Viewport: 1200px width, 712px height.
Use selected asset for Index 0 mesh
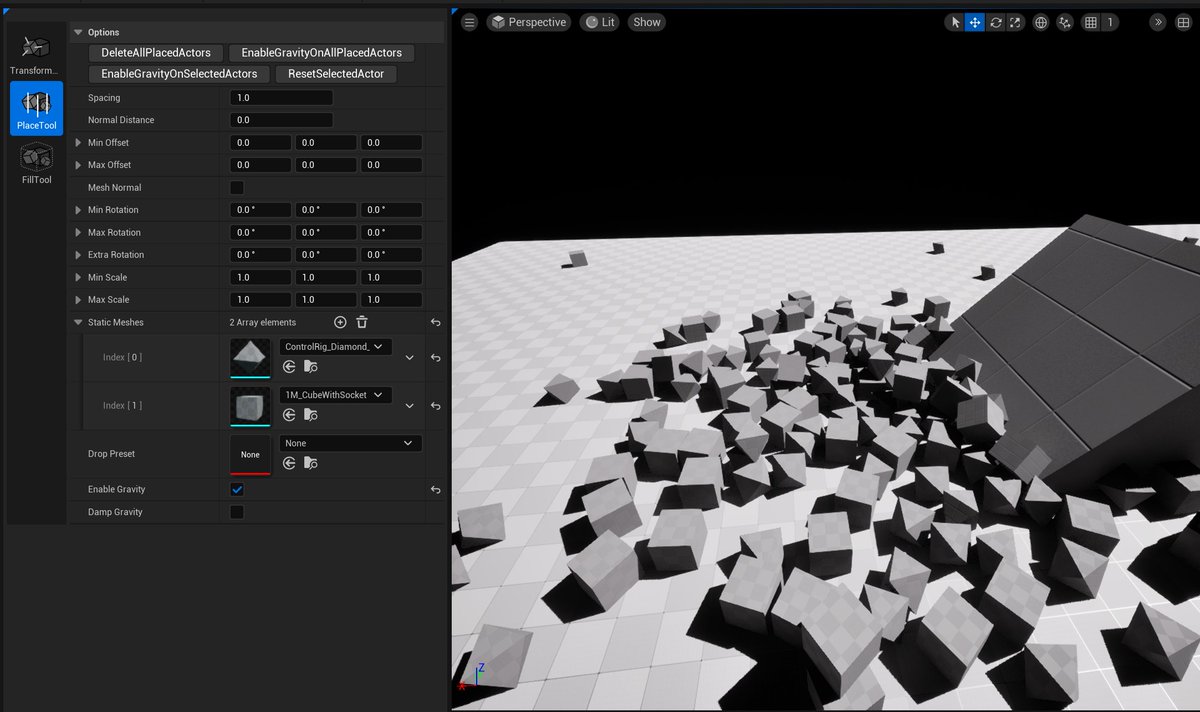click(x=289, y=366)
